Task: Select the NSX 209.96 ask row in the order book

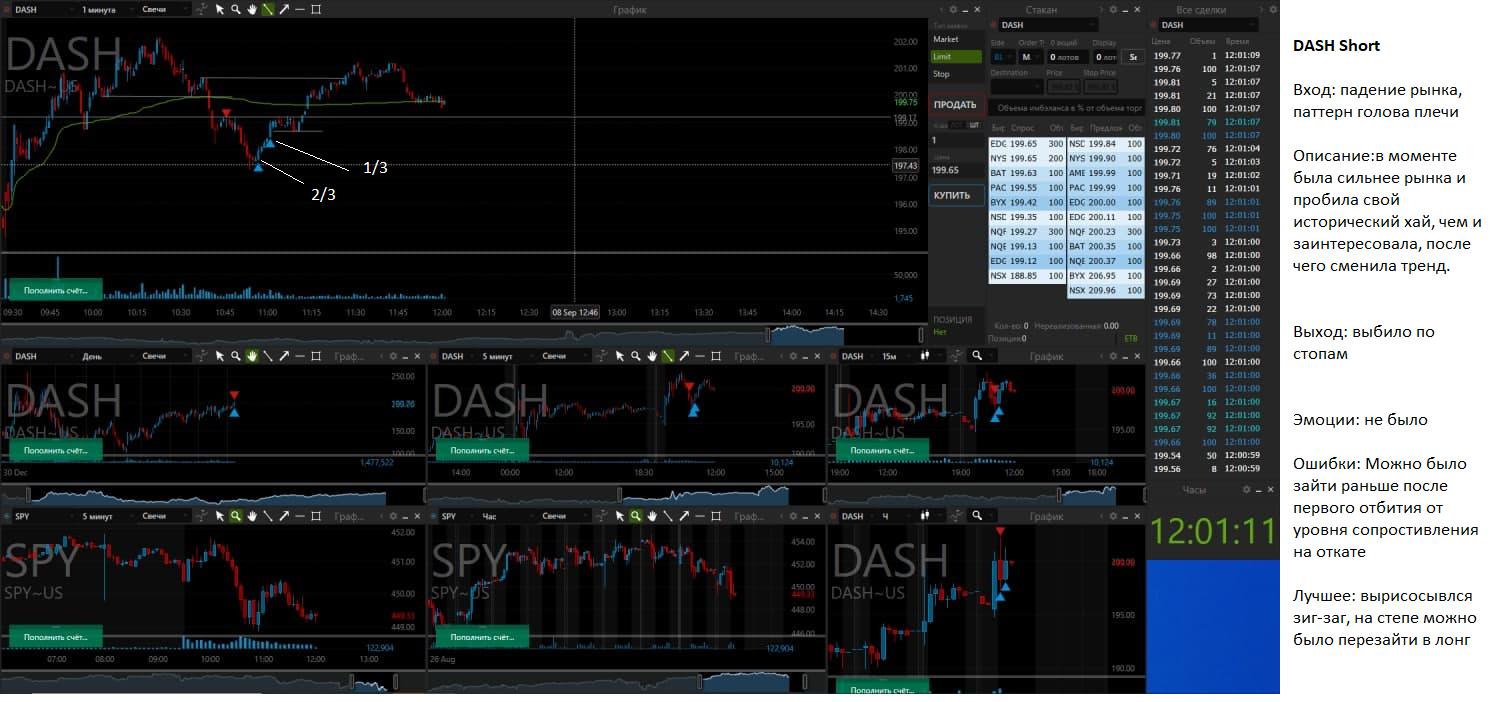Action: point(1106,291)
